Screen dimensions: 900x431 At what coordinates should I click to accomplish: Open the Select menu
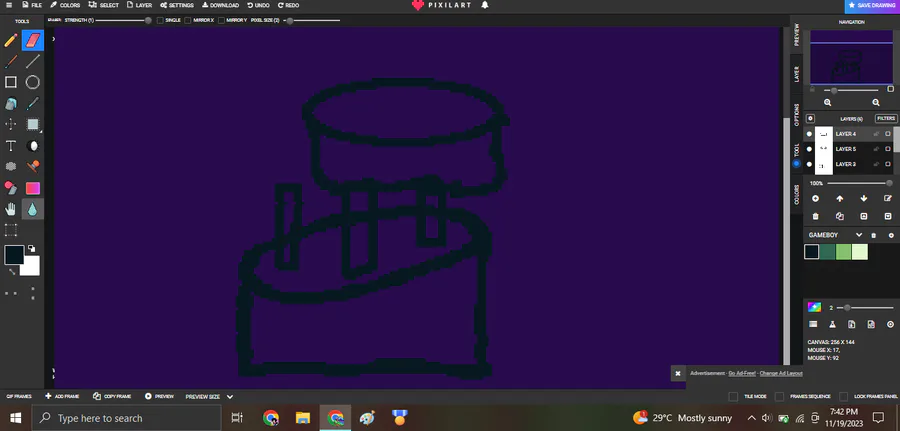pos(103,5)
